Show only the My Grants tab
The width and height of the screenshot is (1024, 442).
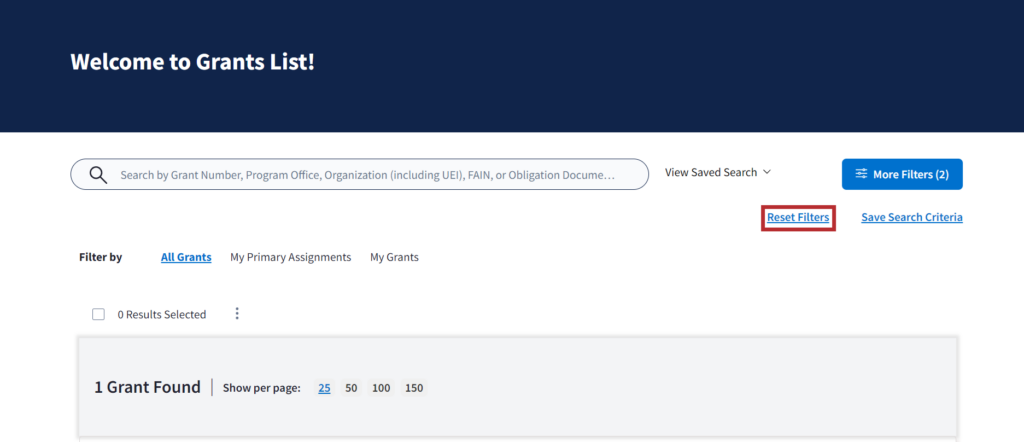click(x=394, y=257)
